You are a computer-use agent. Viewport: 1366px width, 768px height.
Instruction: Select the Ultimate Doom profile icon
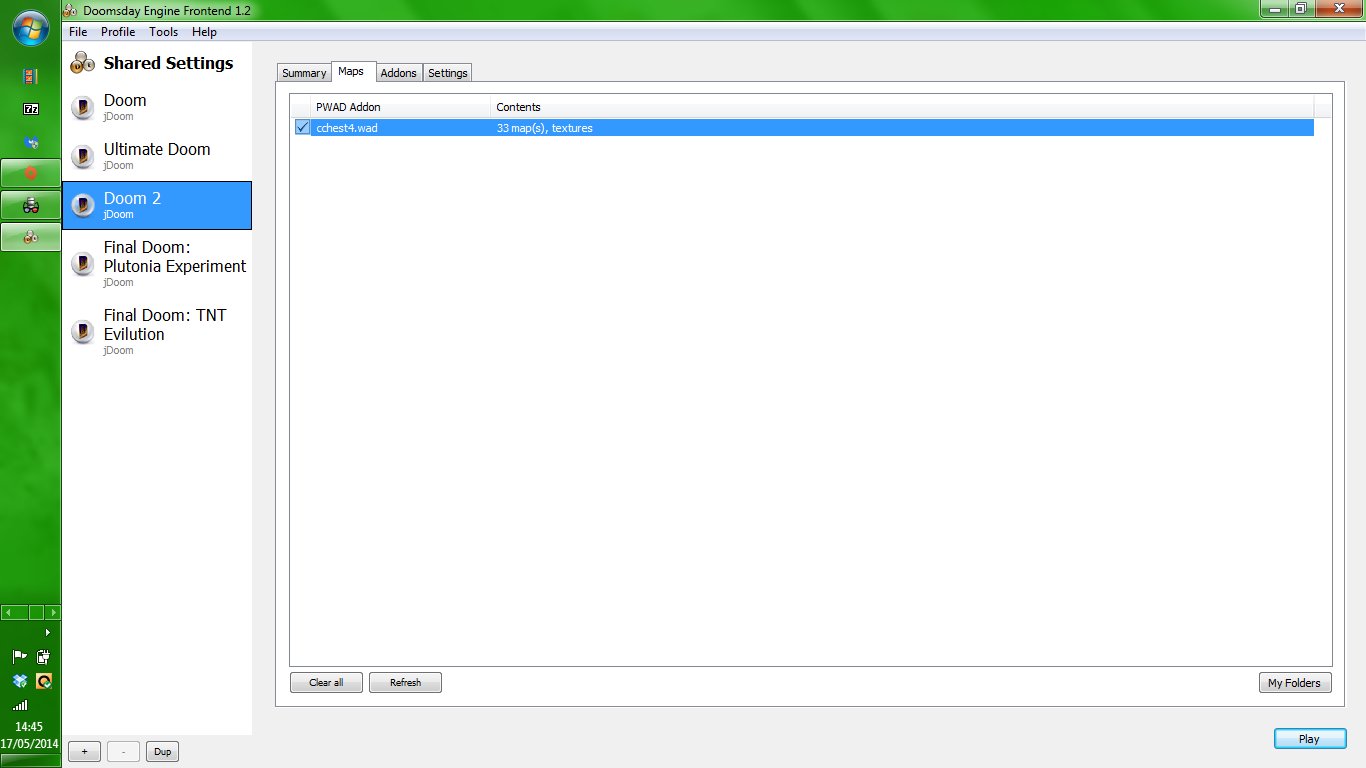coord(83,157)
